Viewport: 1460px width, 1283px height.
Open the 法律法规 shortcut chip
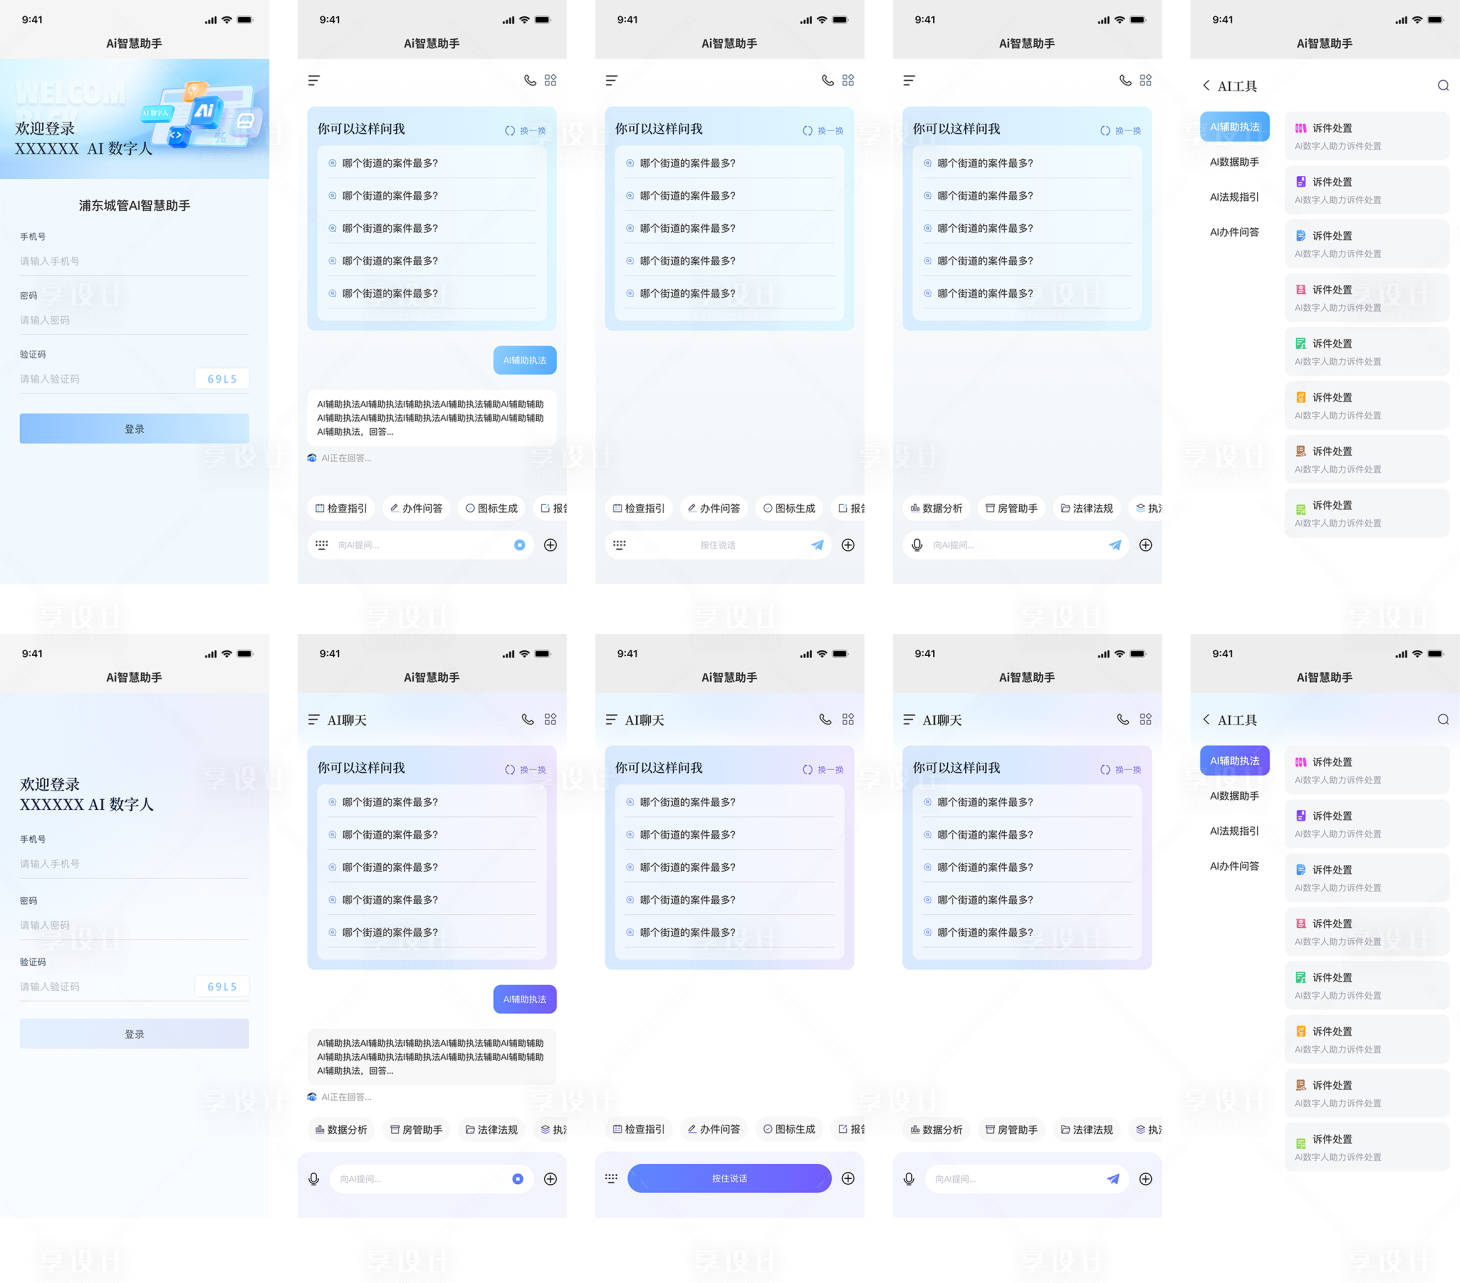1086,508
